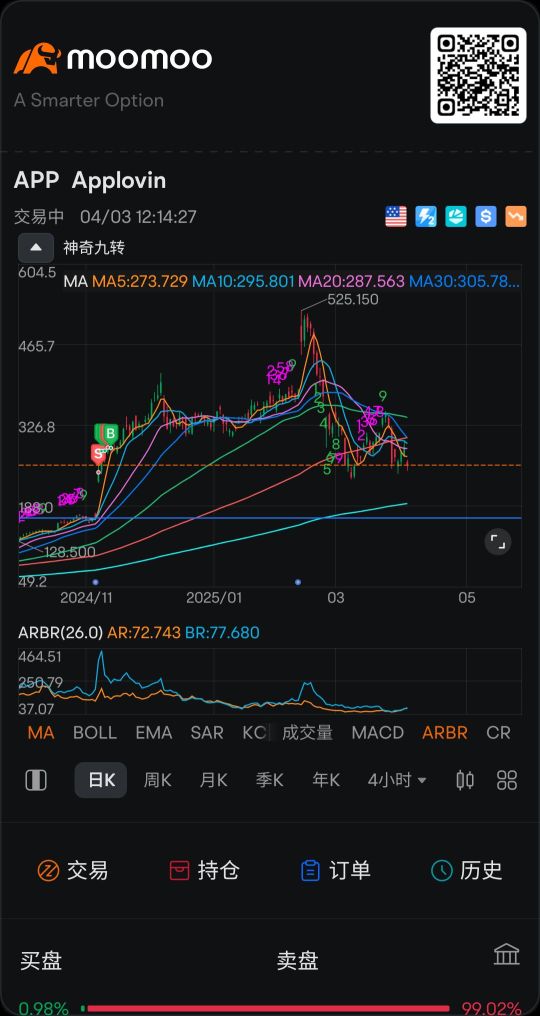Open the 持仓 positions section

tap(204, 870)
